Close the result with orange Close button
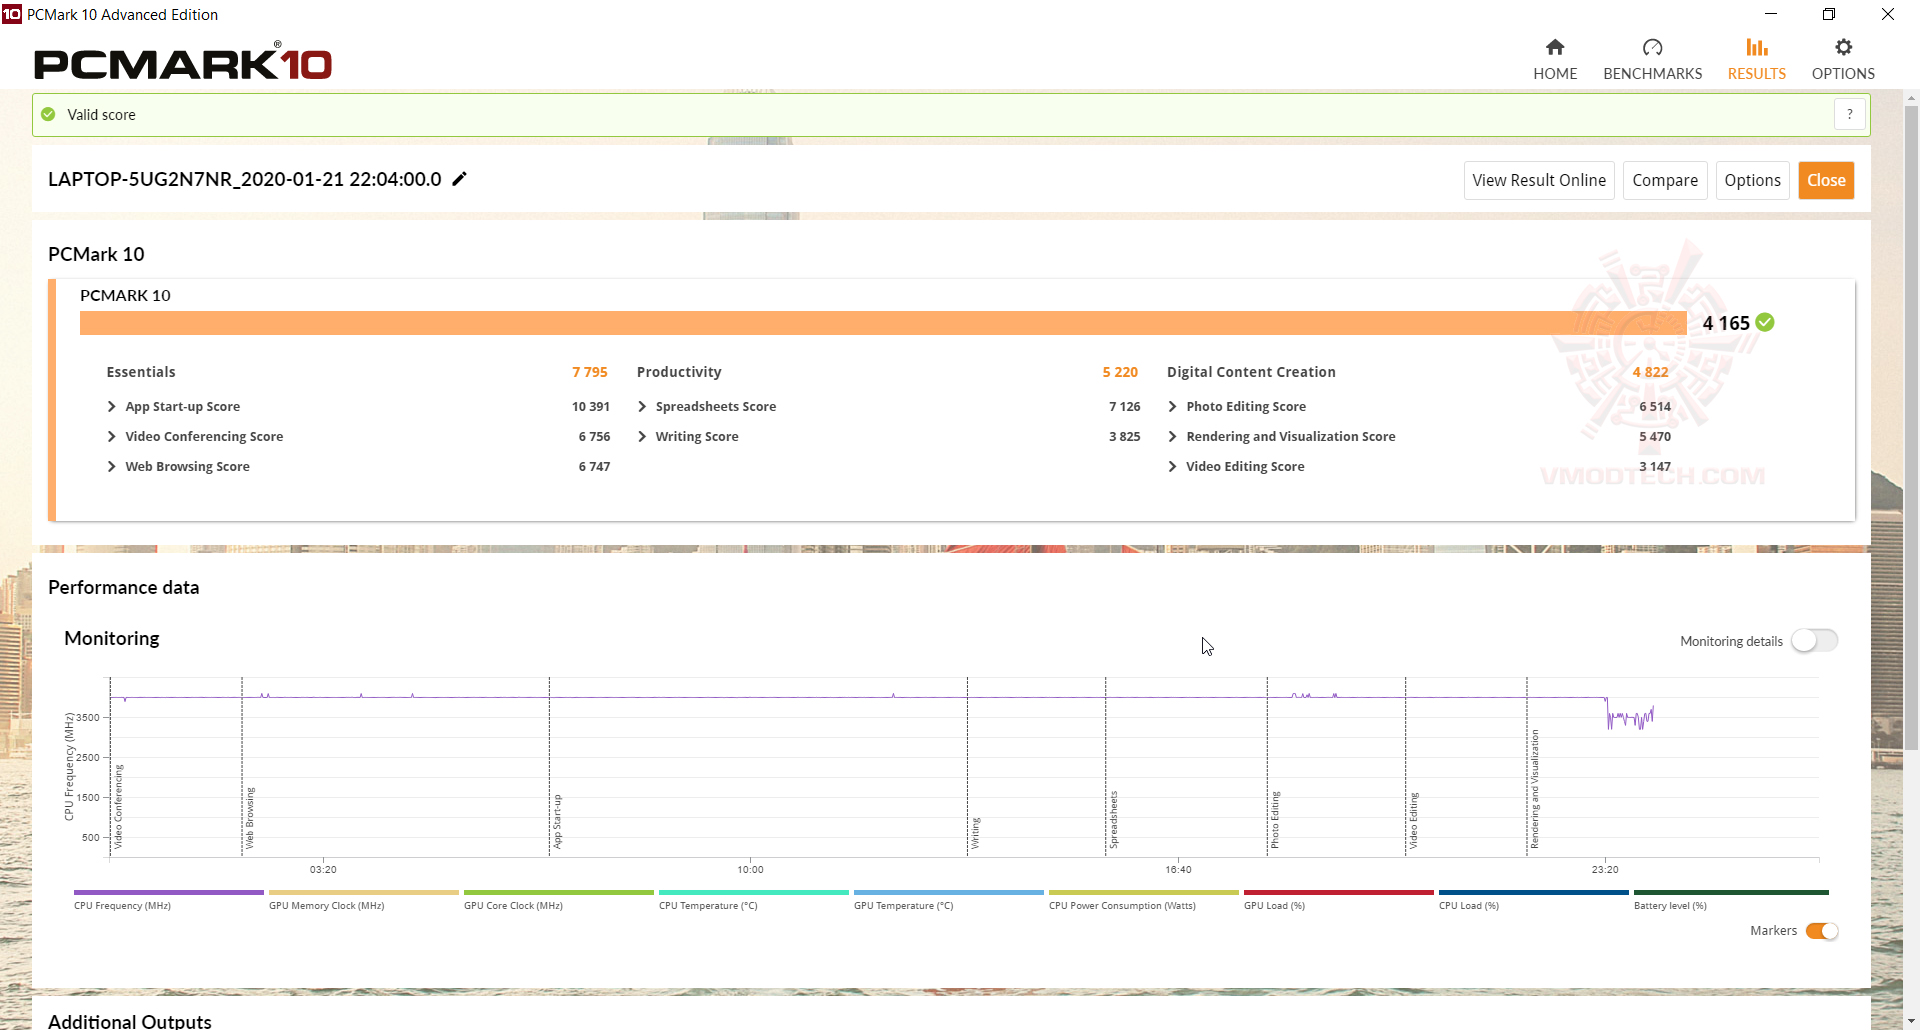The height and width of the screenshot is (1030, 1920). click(1826, 181)
